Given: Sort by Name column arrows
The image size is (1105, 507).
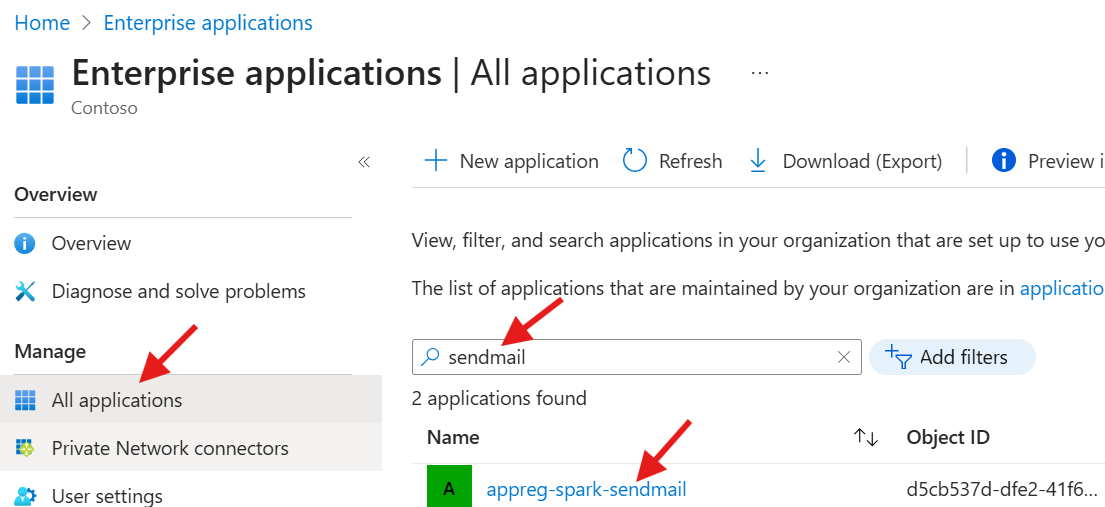Looking at the screenshot, I should 865,438.
